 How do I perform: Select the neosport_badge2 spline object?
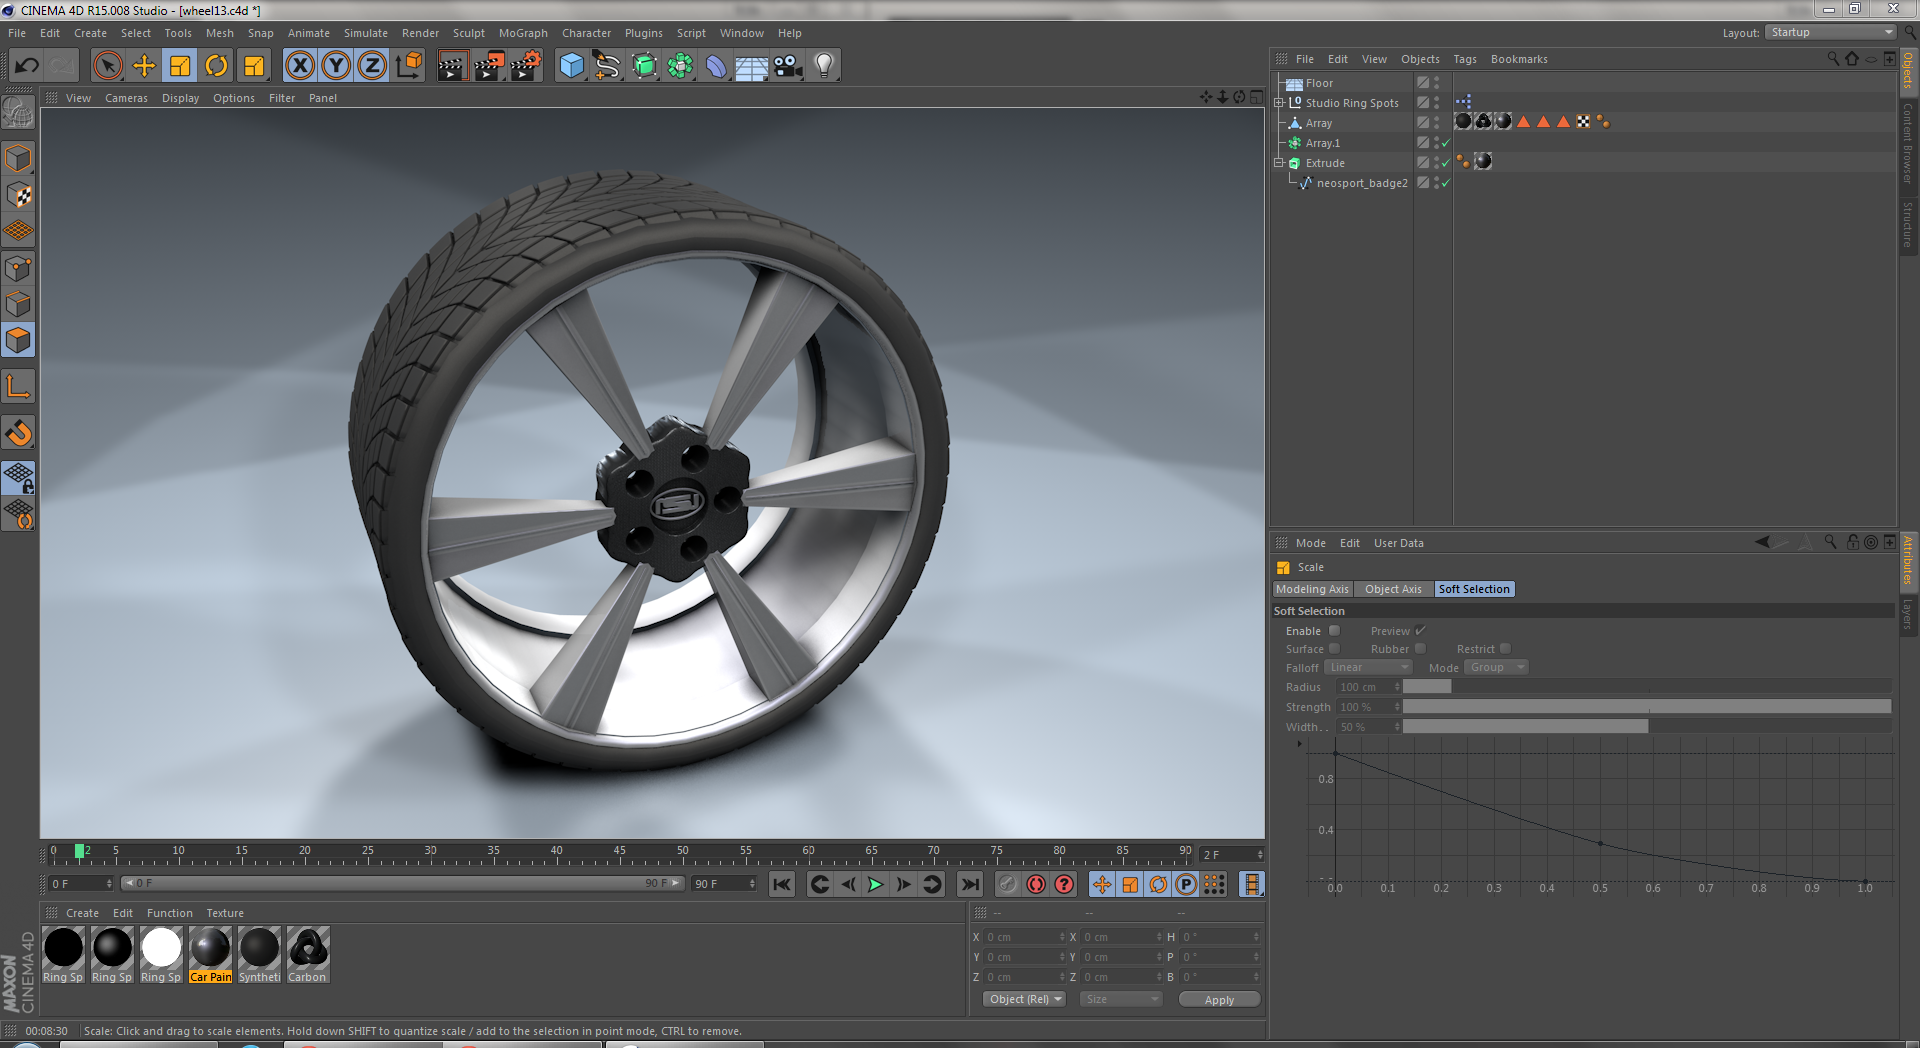click(x=1361, y=183)
